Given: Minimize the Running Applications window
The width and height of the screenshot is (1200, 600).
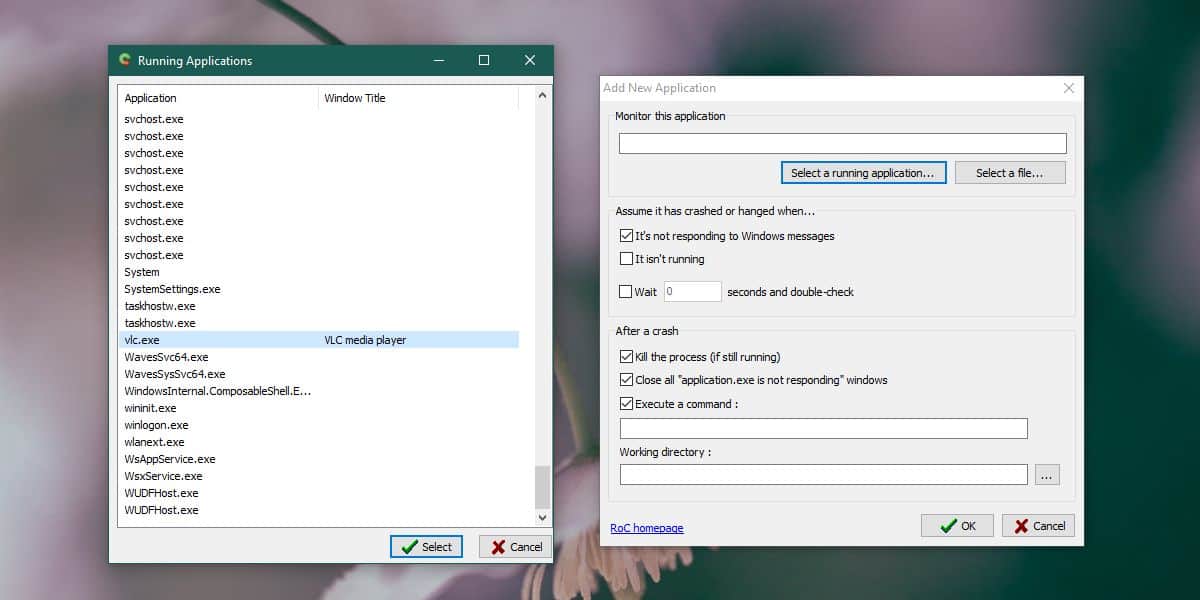Looking at the screenshot, I should click(439, 60).
